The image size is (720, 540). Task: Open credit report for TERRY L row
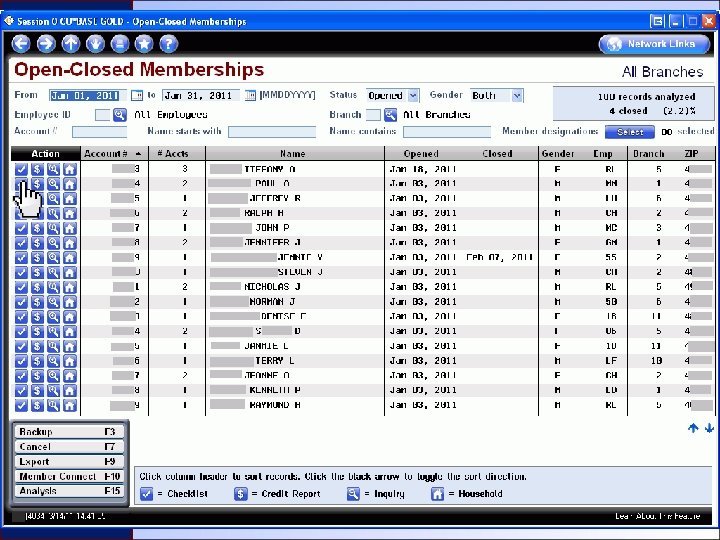coord(37,361)
